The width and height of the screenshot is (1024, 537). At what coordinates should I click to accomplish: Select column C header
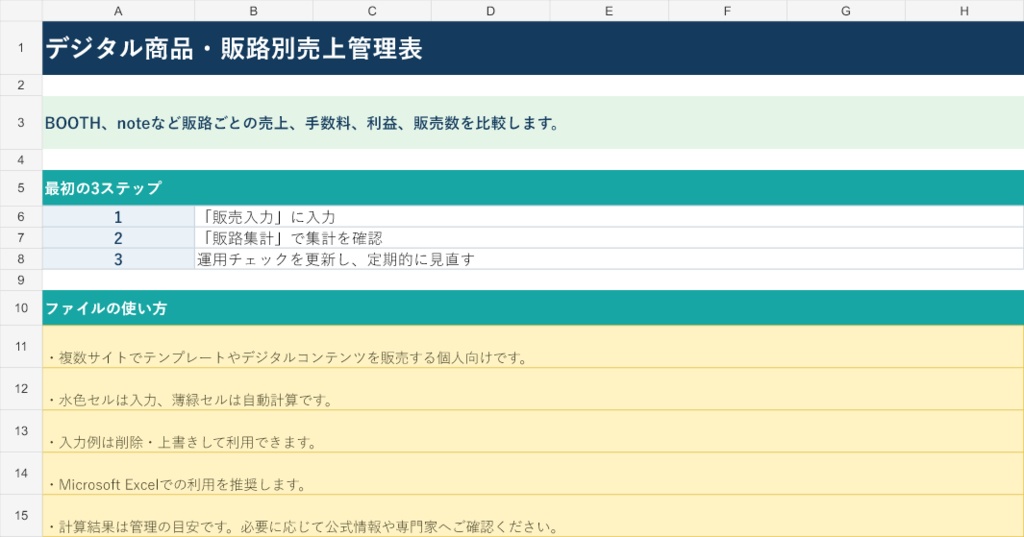372,10
